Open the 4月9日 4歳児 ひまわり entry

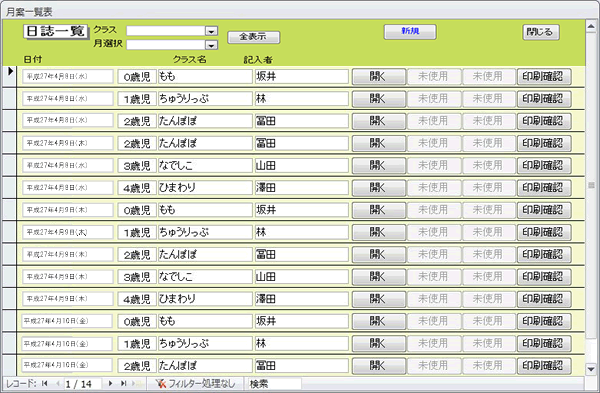point(379,299)
